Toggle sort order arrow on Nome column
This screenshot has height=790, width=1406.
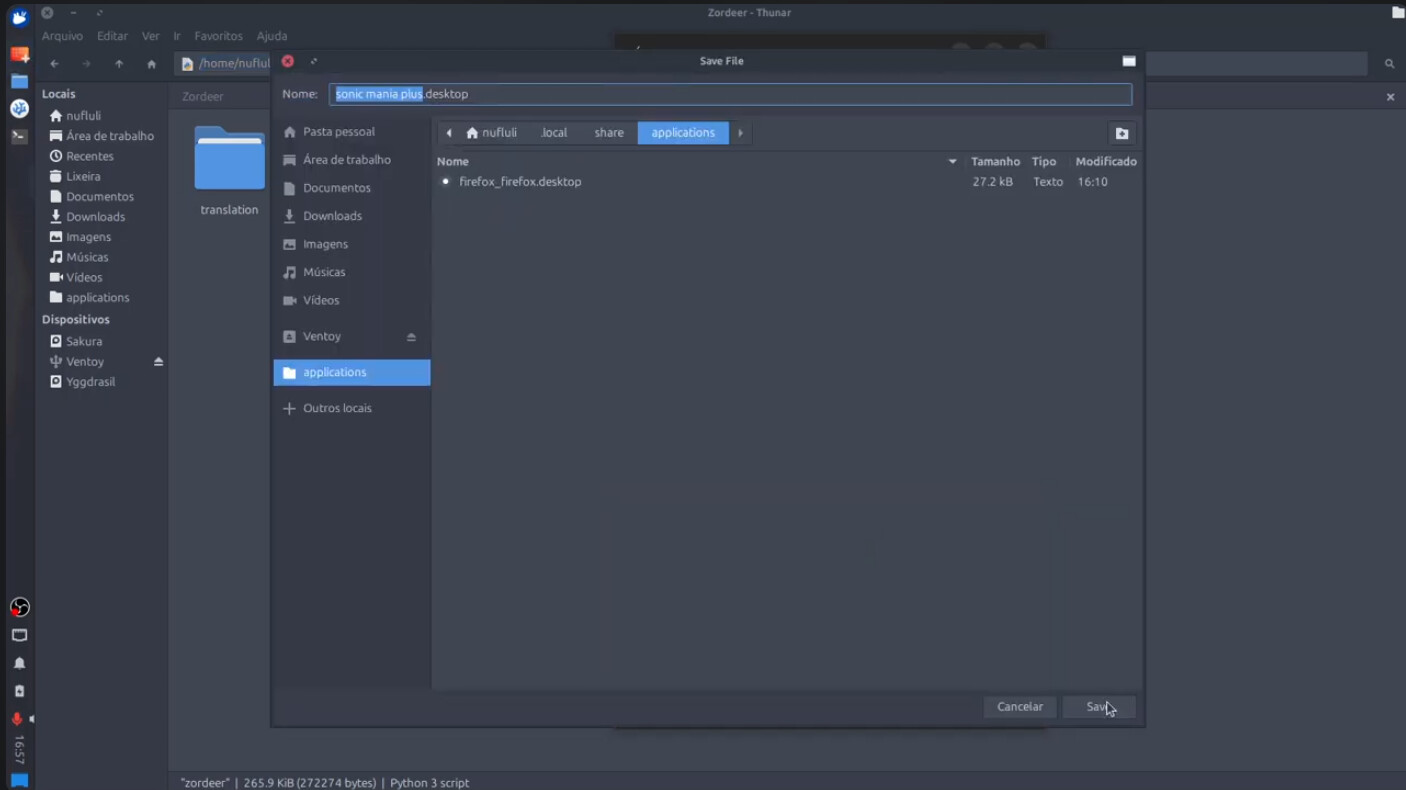click(952, 161)
